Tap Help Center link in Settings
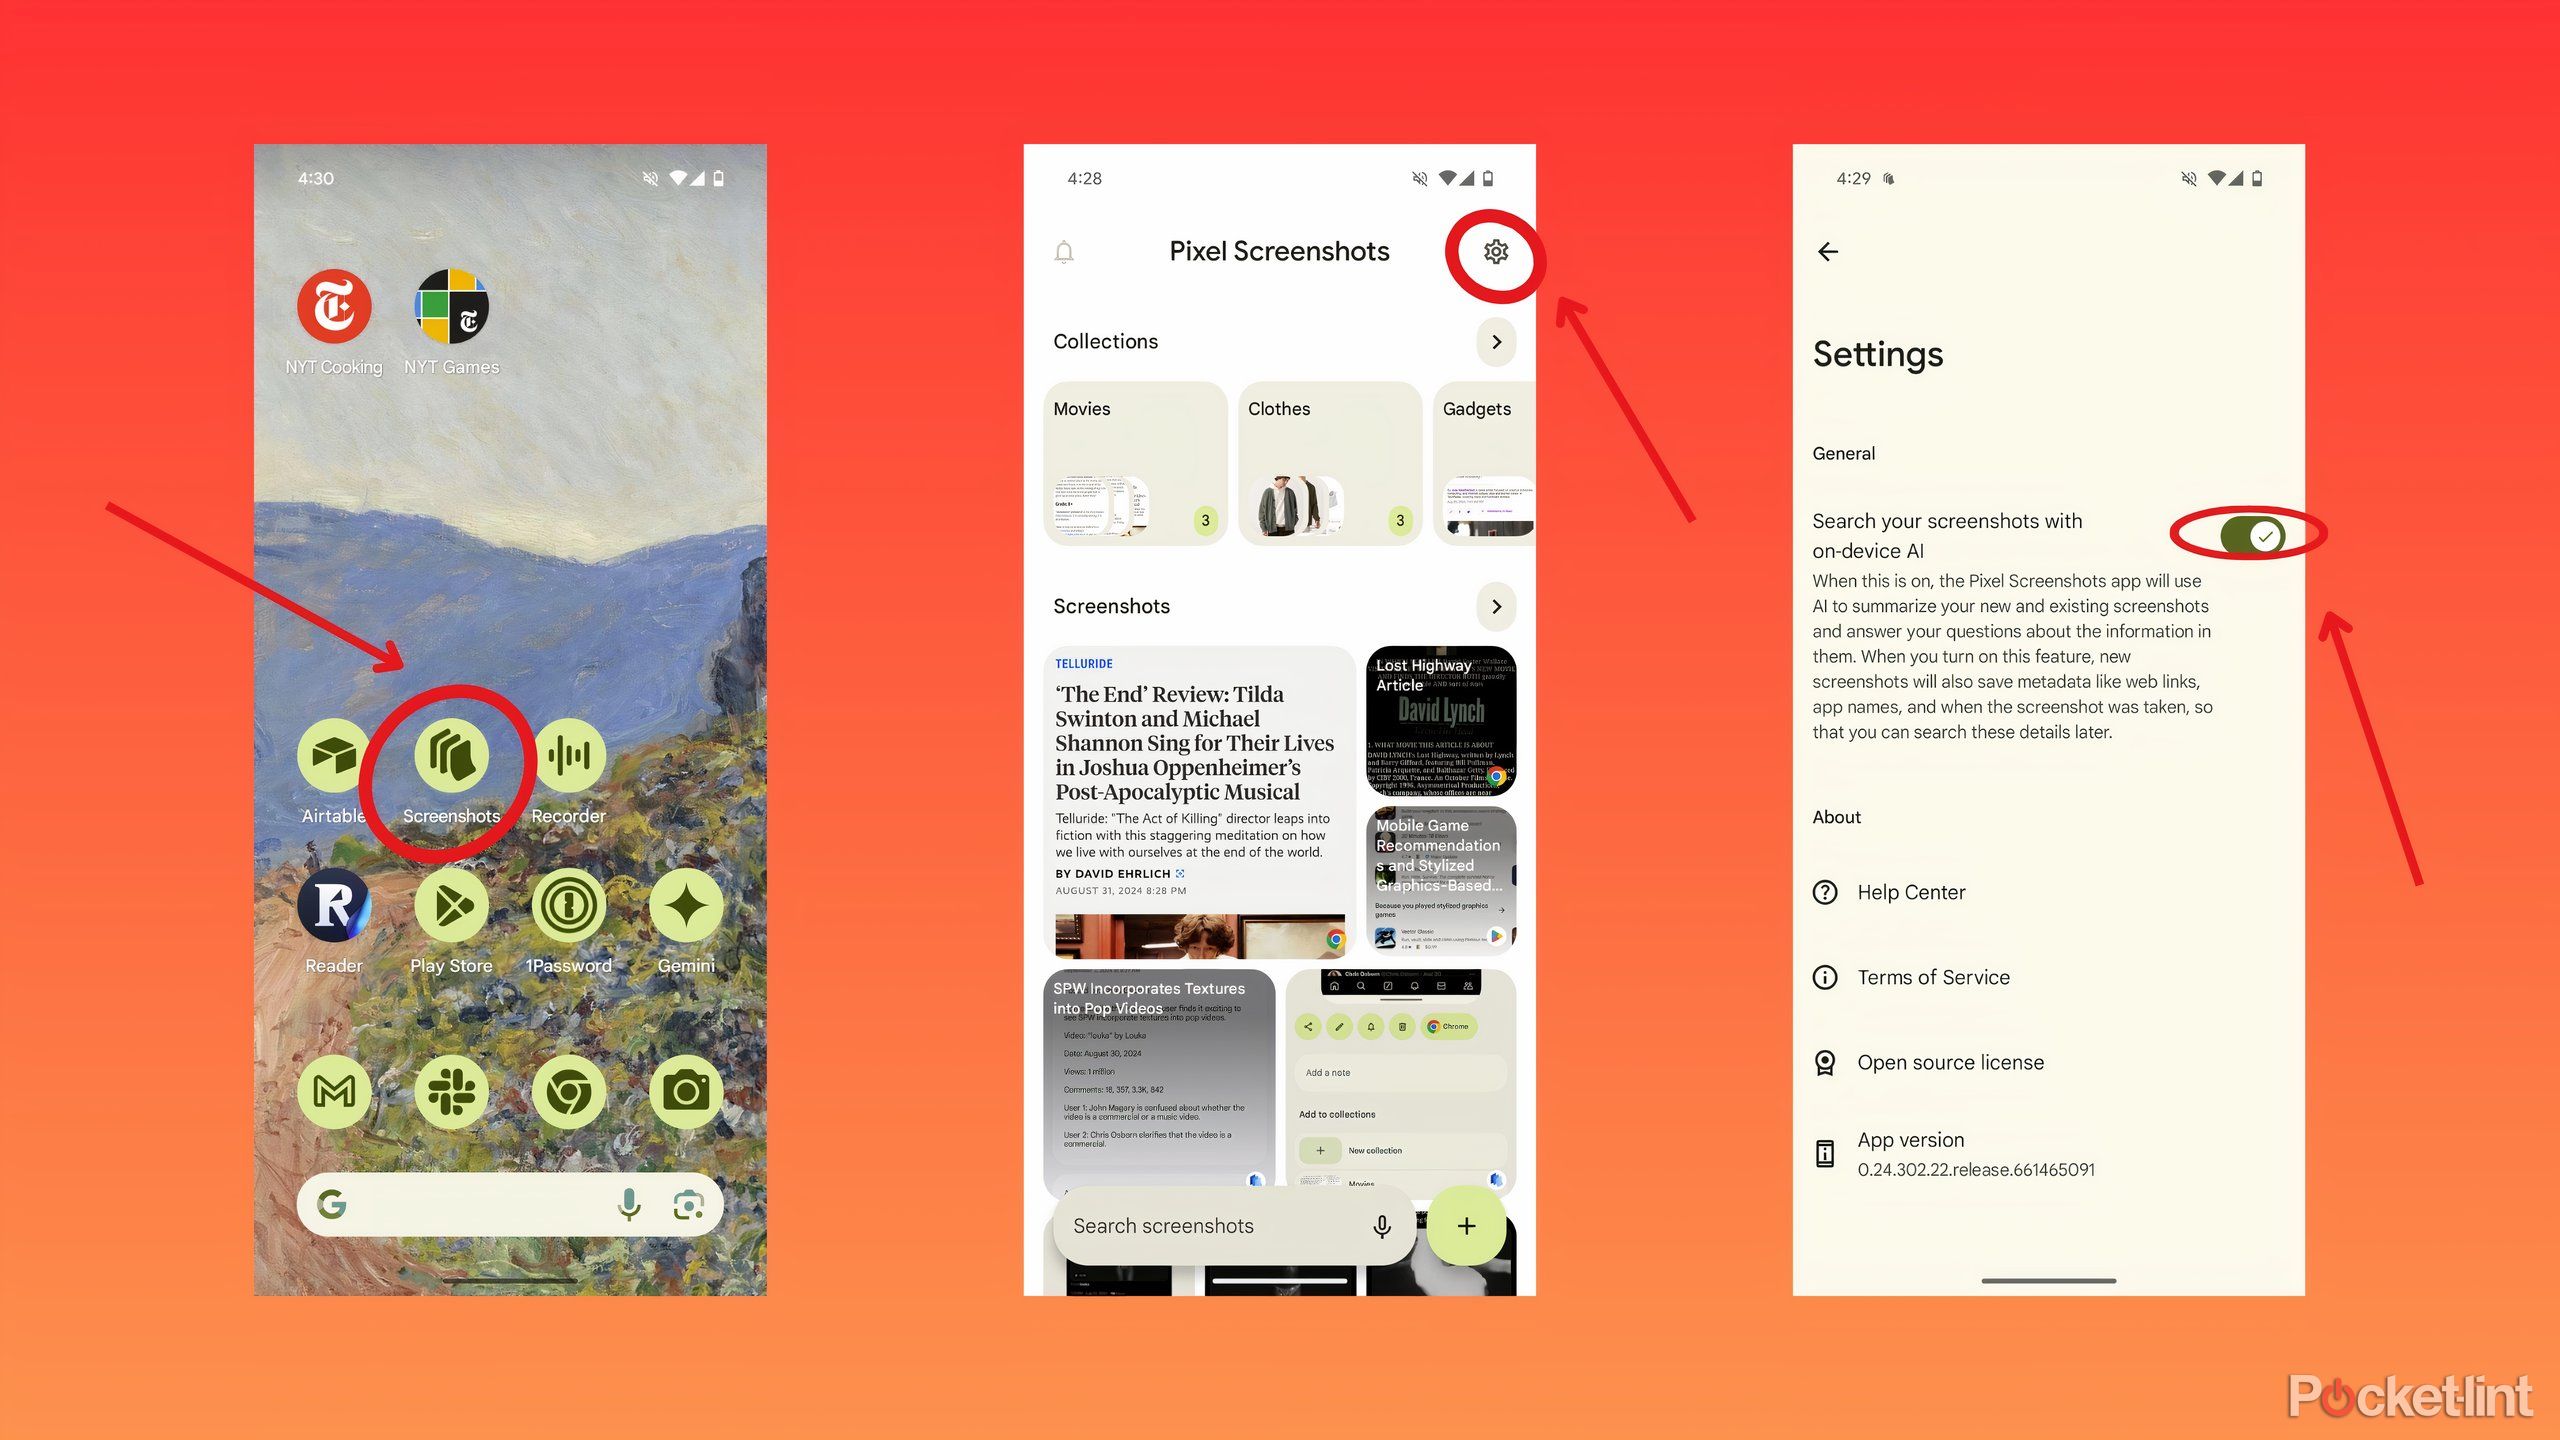 [x=1913, y=891]
